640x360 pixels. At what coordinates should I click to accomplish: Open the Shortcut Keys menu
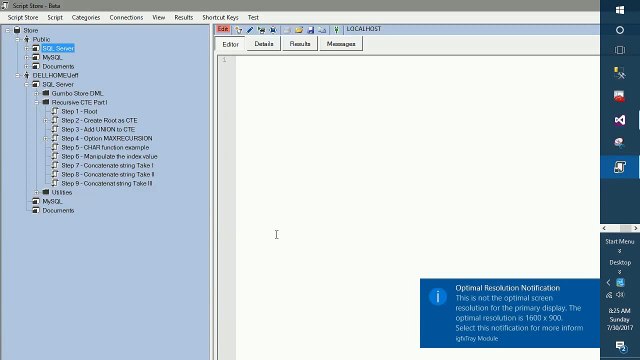(220, 18)
